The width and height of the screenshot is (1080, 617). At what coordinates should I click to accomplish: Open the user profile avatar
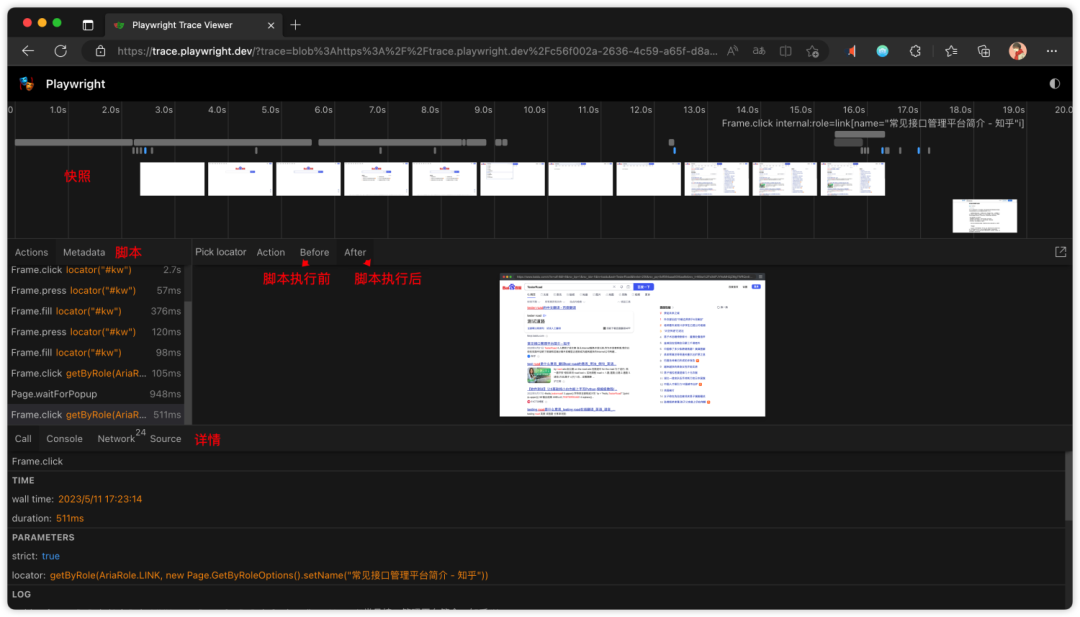1017,51
